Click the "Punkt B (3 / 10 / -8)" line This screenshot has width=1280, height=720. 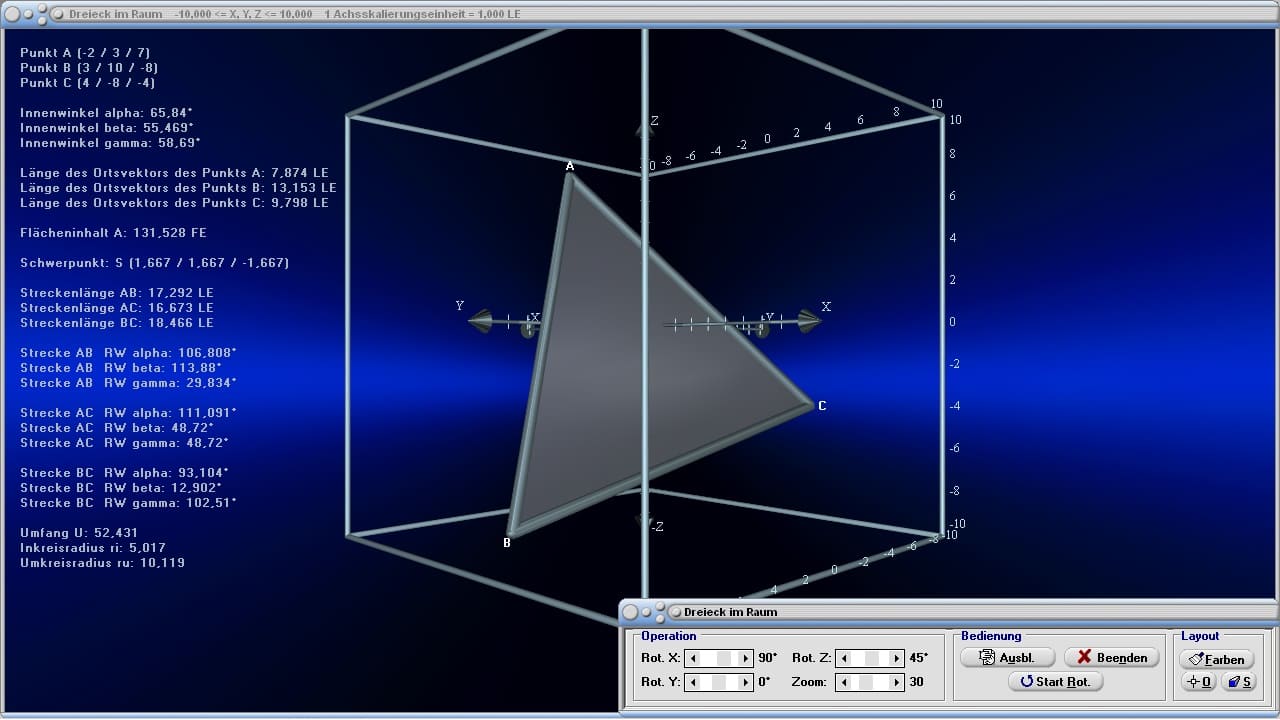click(x=89, y=67)
